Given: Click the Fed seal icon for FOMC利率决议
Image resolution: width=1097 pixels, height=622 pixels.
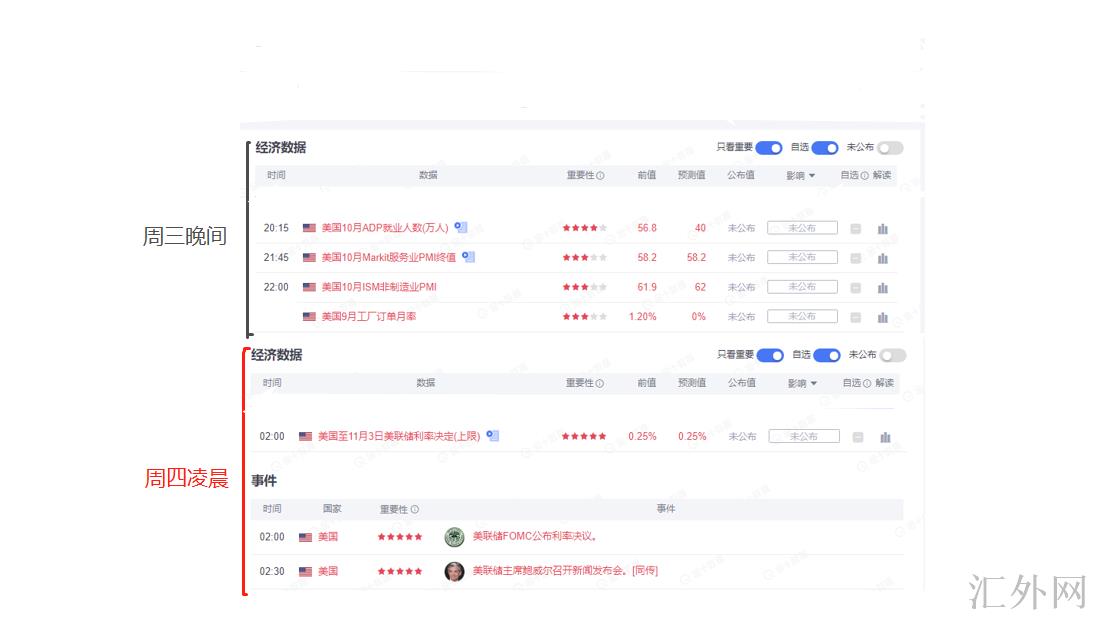Looking at the screenshot, I should click(x=455, y=537).
